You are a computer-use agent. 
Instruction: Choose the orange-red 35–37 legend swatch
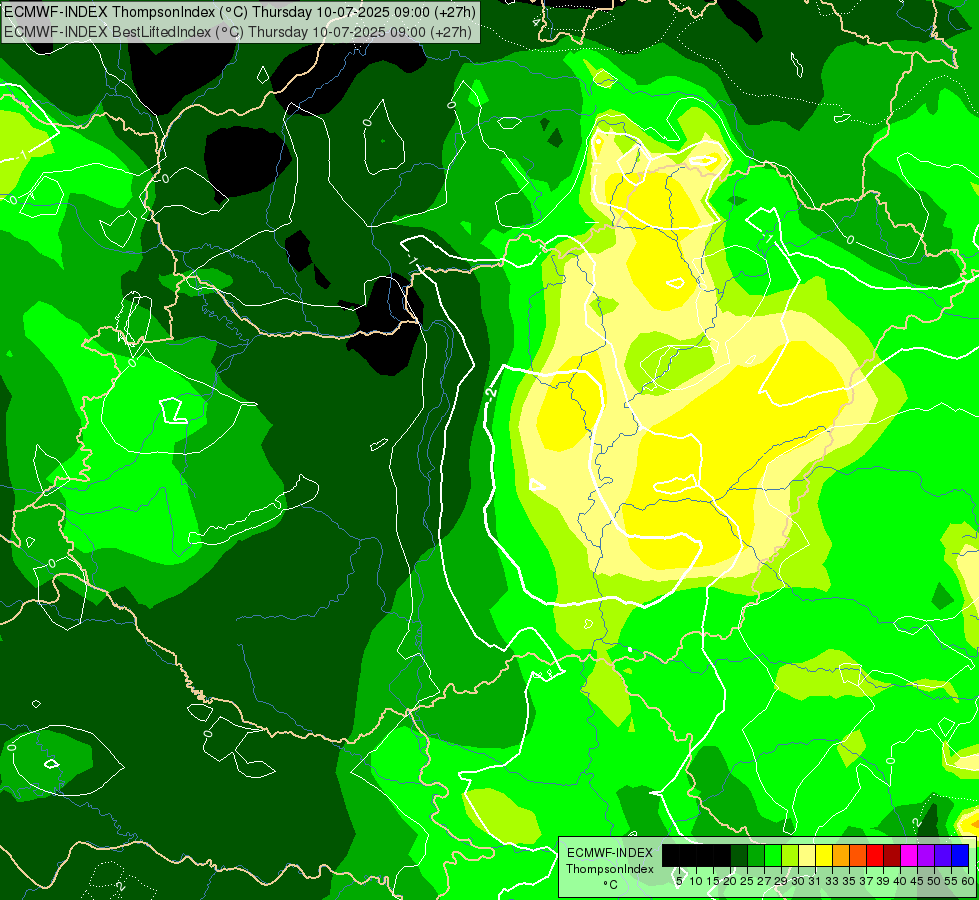[858, 855]
